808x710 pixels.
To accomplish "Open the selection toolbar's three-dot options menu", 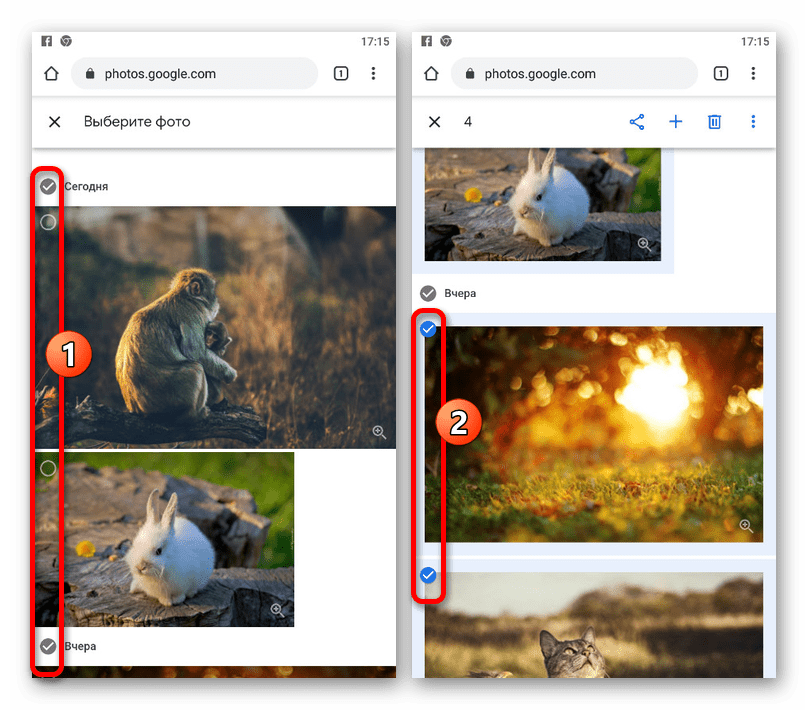I will click(x=753, y=122).
